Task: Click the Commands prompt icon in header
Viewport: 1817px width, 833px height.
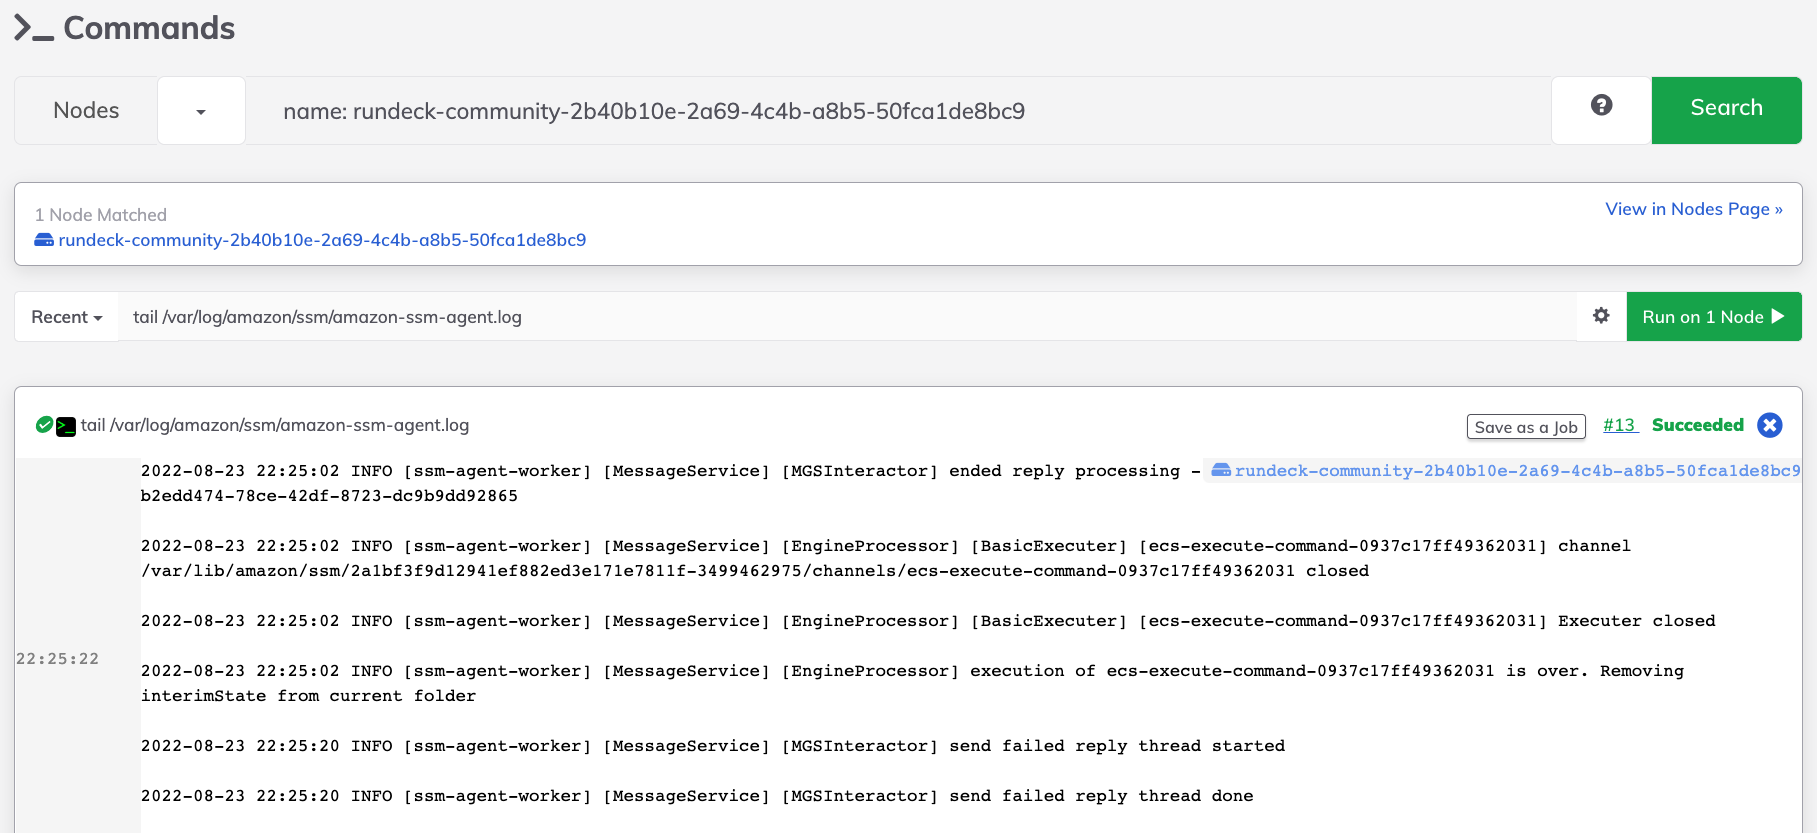Action: 34,28
